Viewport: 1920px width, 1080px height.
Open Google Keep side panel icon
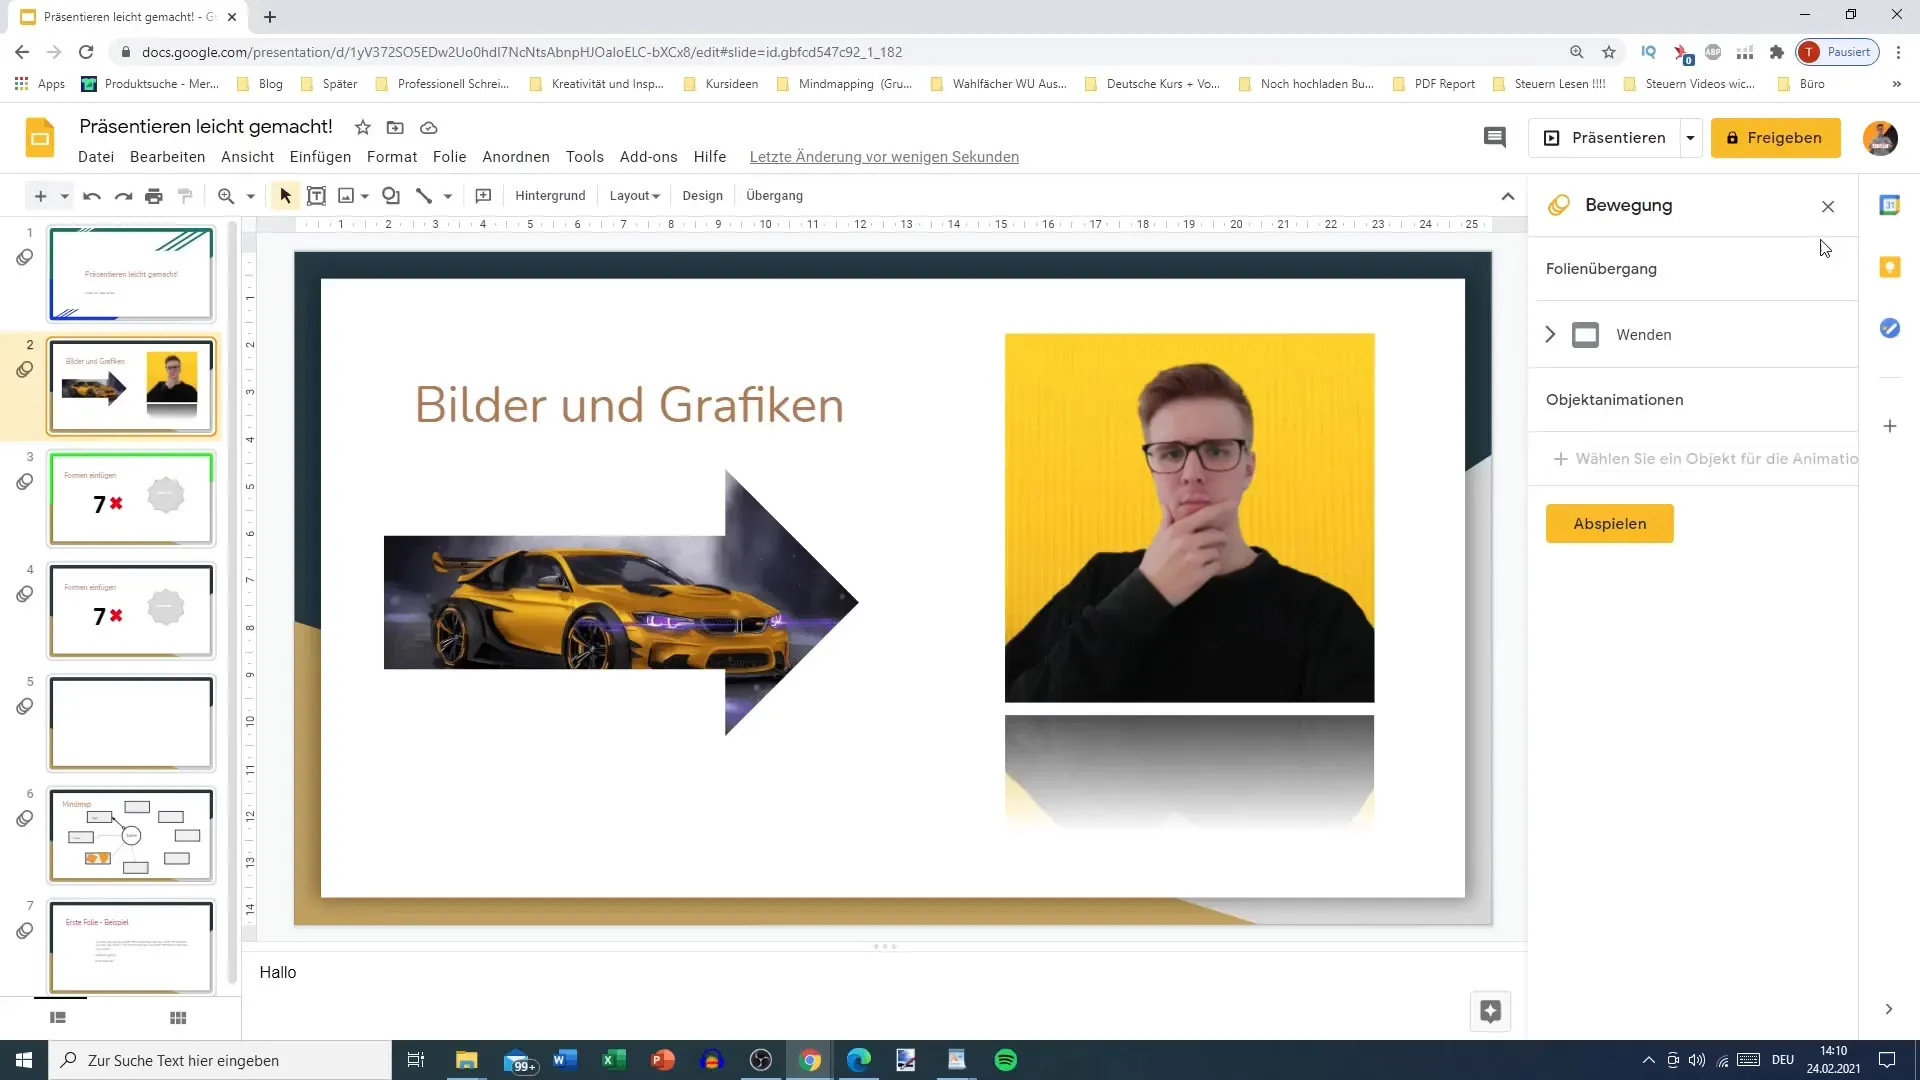(x=1889, y=267)
